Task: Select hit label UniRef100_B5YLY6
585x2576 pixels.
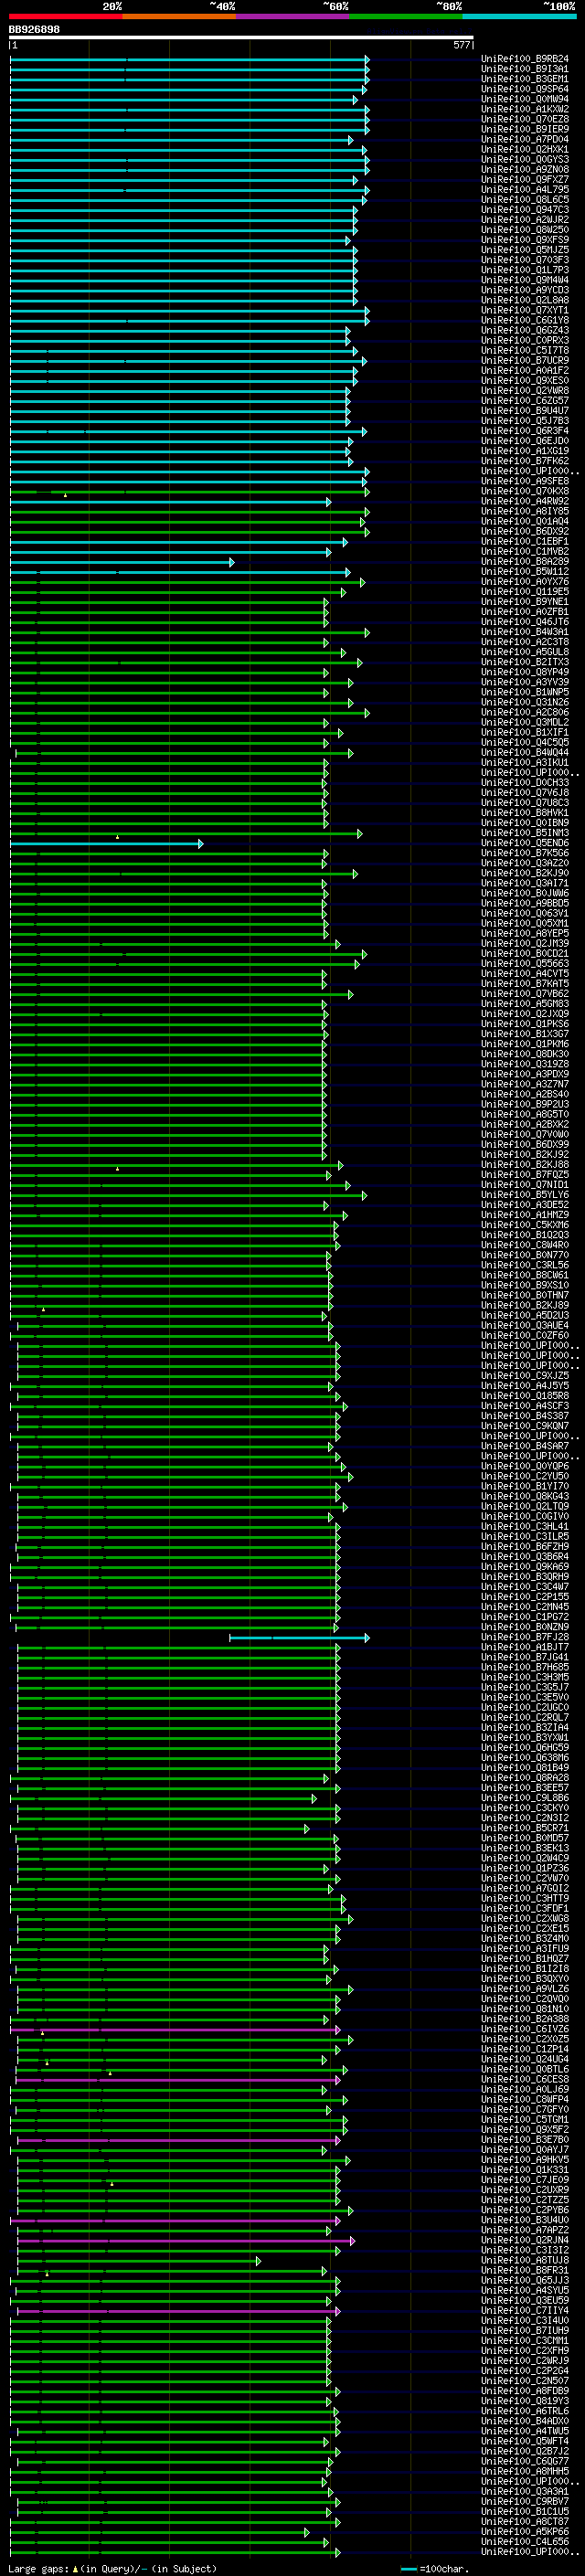Action: (x=525, y=1195)
